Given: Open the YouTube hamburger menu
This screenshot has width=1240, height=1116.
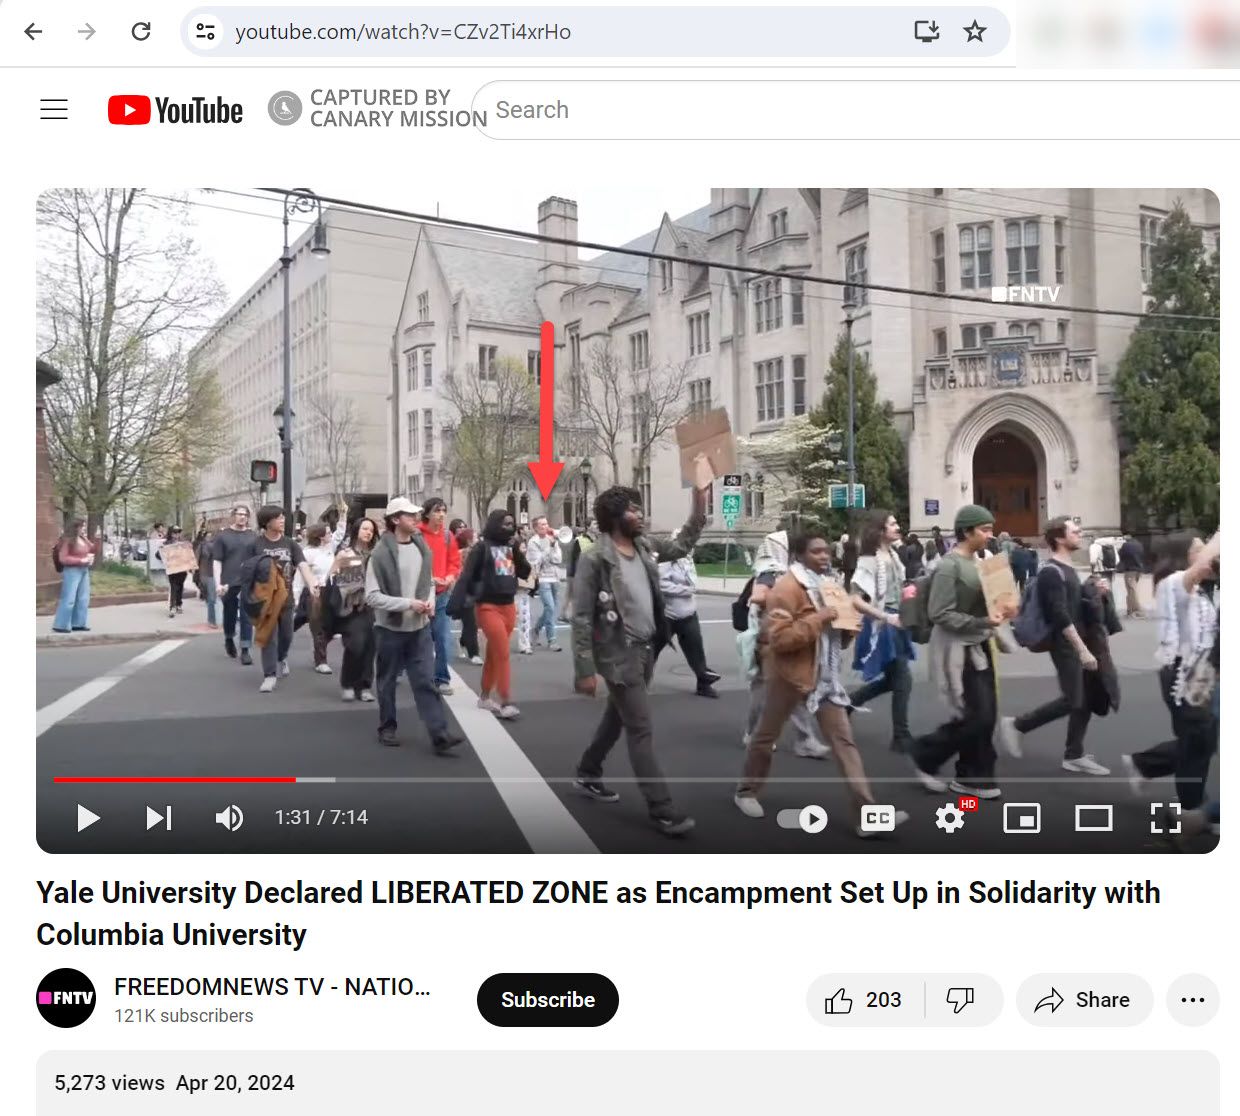Looking at the screenshot, I should 54,110.
